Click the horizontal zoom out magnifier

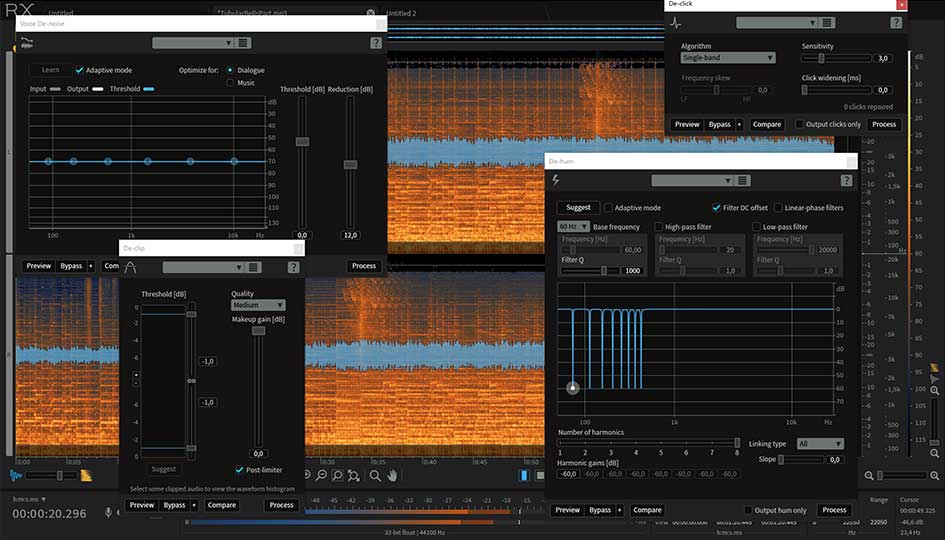(x=322, y=476)
